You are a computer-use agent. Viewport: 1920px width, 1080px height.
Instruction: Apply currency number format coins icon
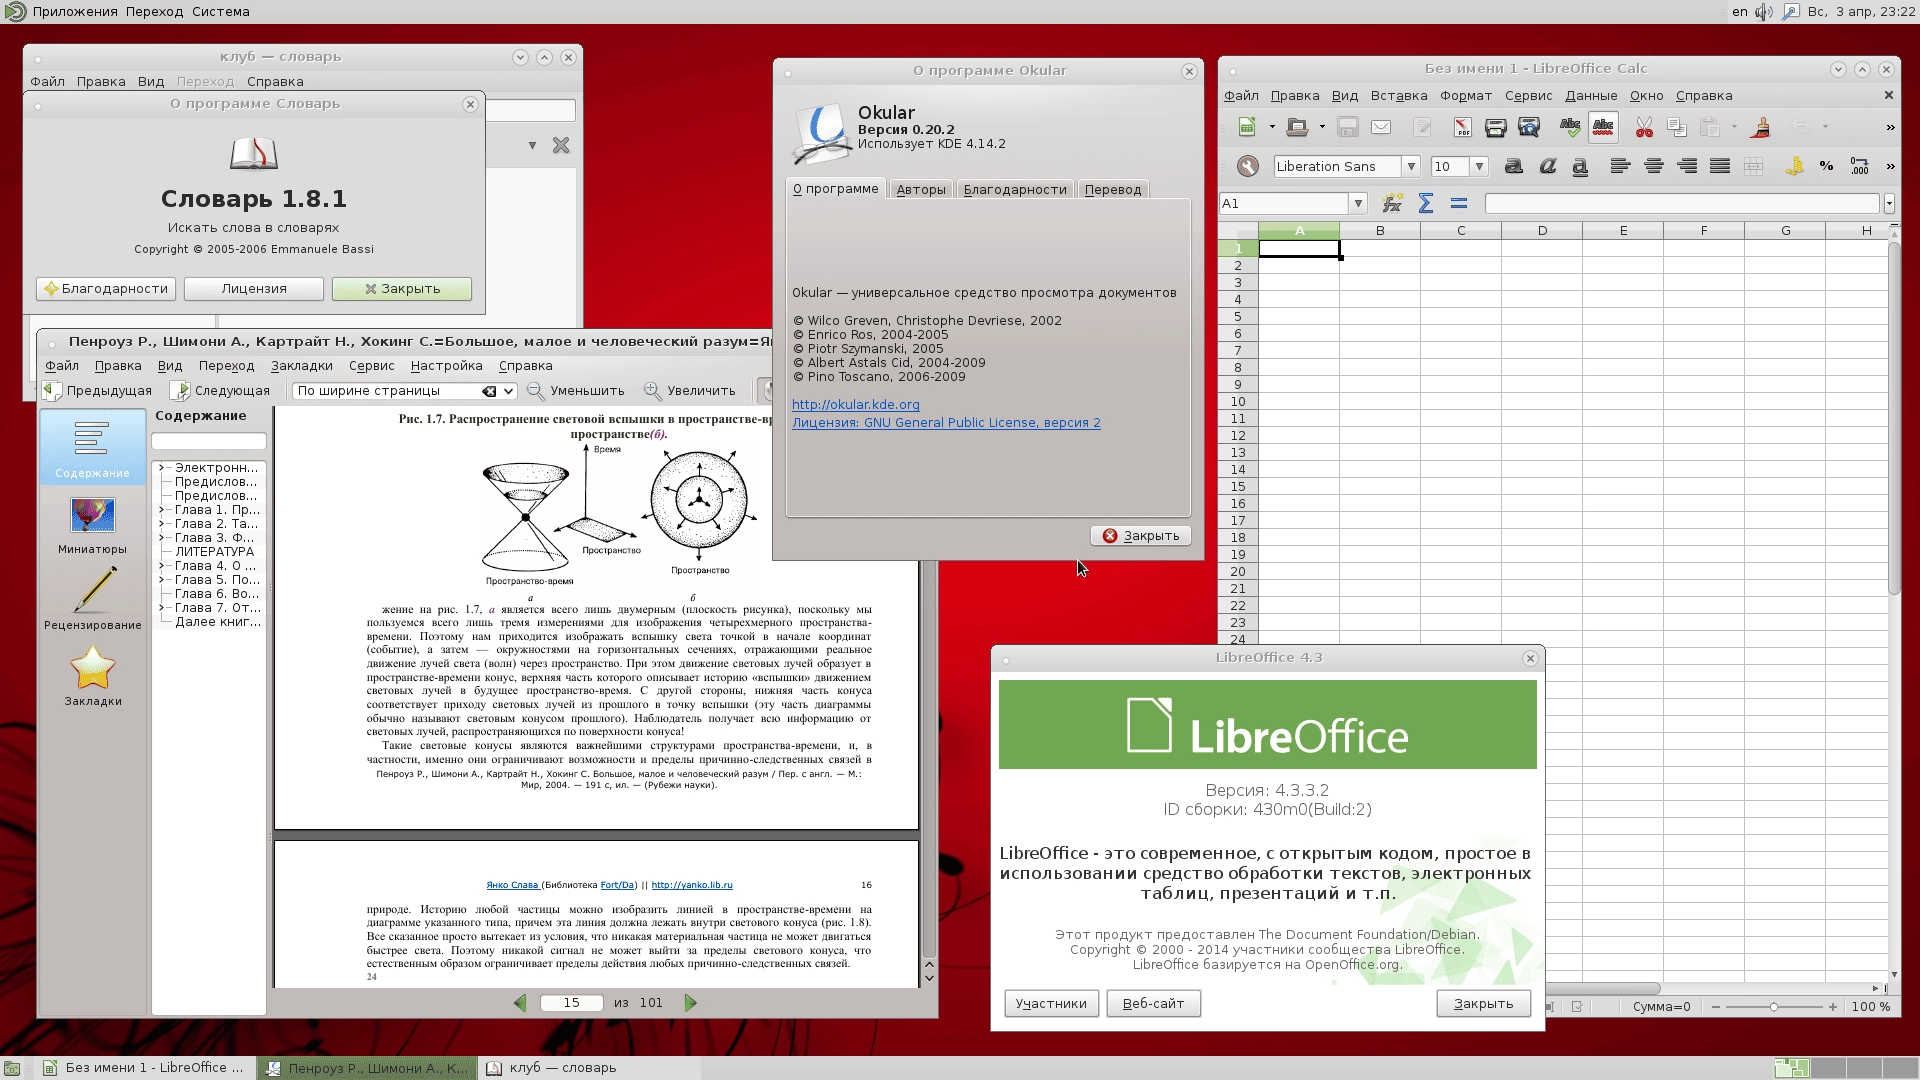click(x=1794, y=166)
